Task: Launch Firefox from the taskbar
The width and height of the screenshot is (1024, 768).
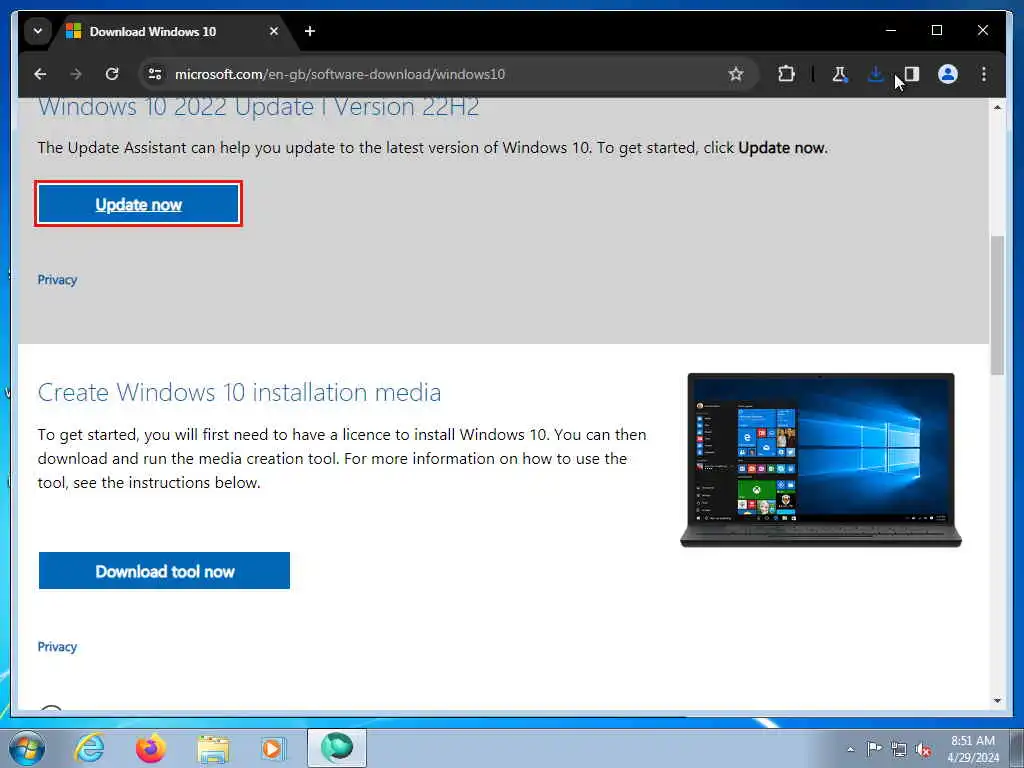Action: point(151,748)
